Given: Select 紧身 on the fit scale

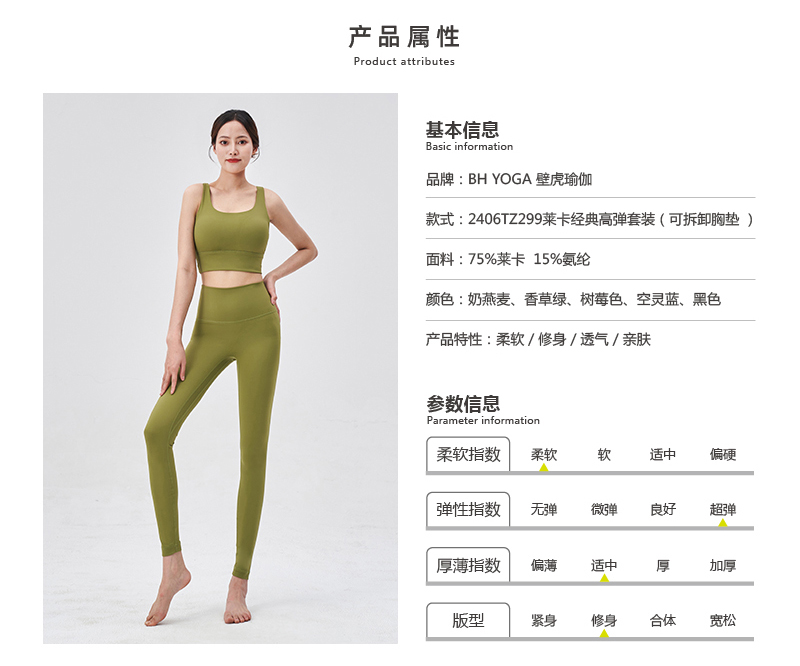Looking at the screenshot, I should tap(544, 621).
